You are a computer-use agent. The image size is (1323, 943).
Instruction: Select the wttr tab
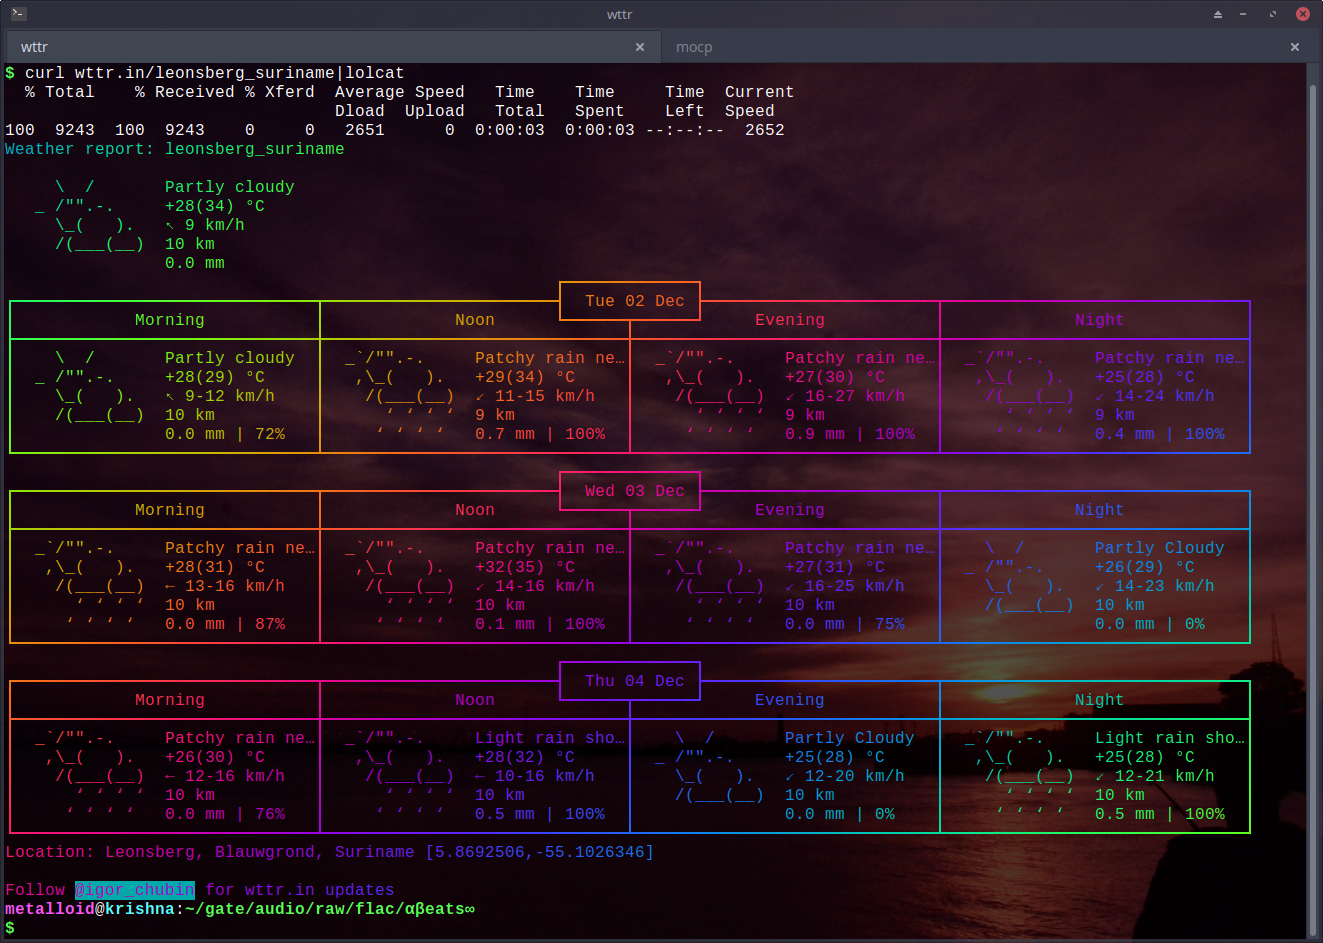[34, 47]
